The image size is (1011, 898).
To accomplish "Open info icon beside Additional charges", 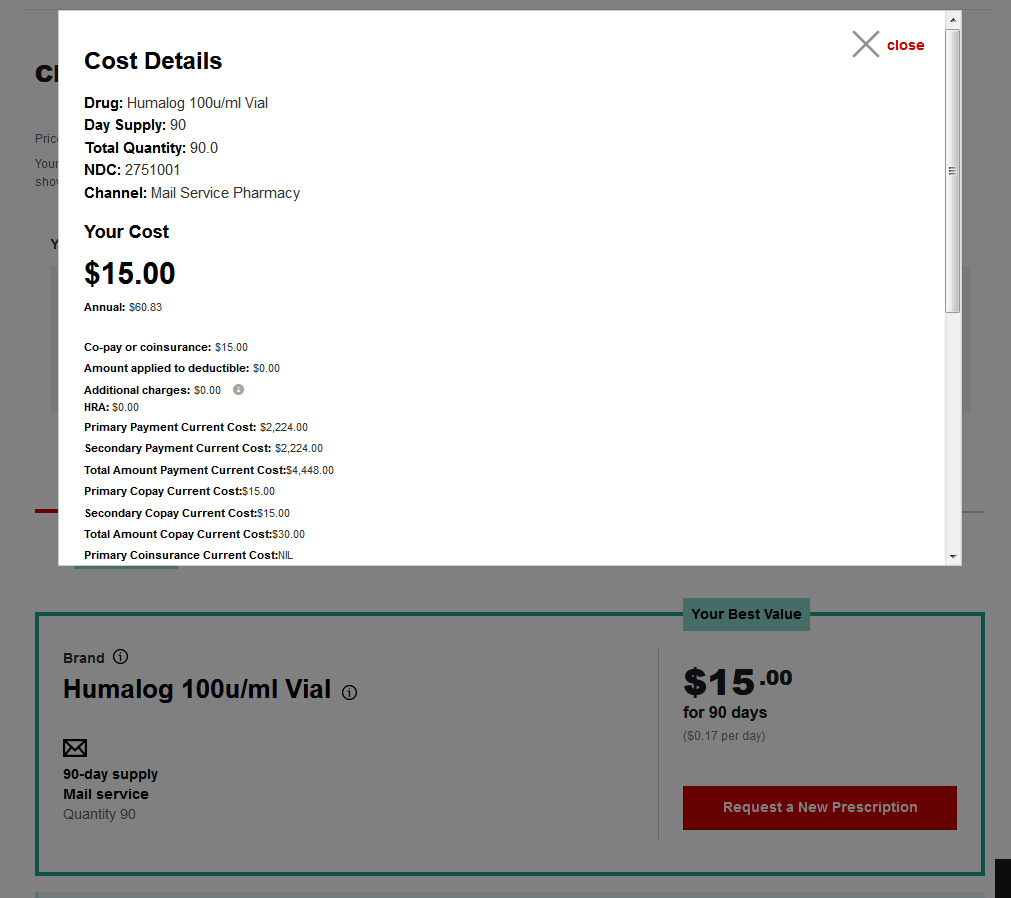I will 239,389.
